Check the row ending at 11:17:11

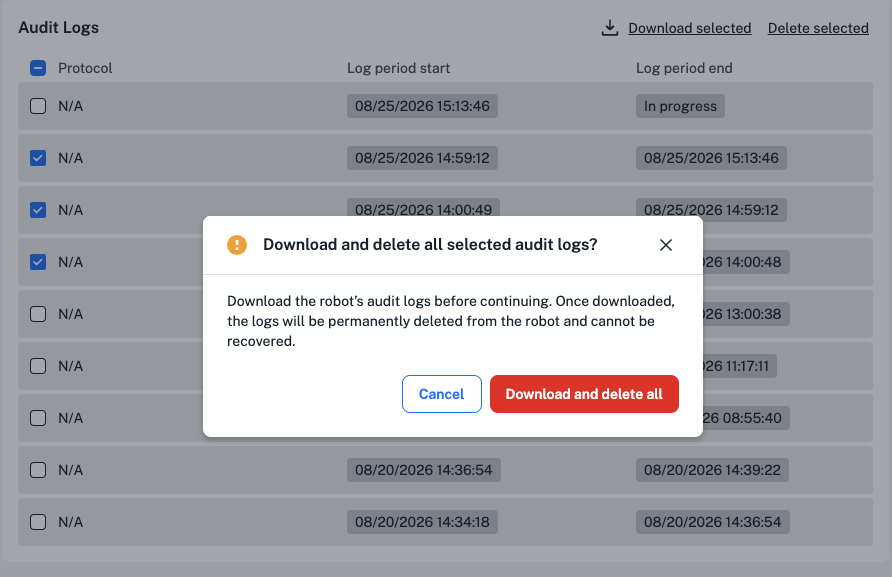point(38,366)
